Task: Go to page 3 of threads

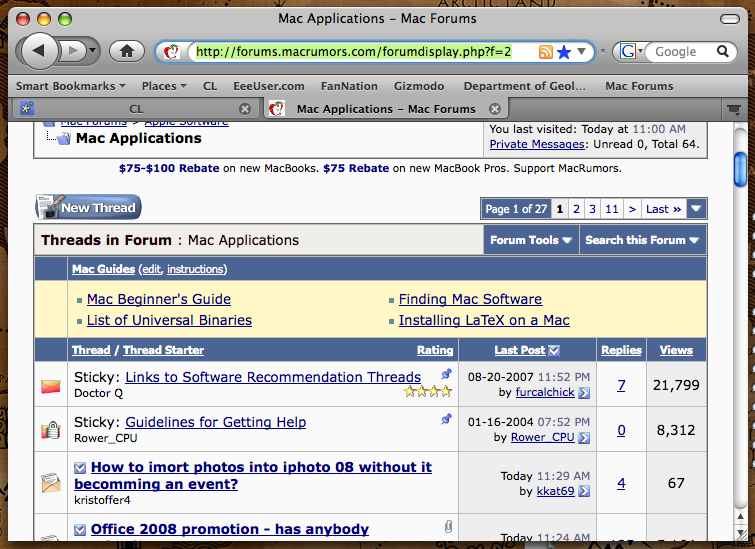Action: [592, 209]
